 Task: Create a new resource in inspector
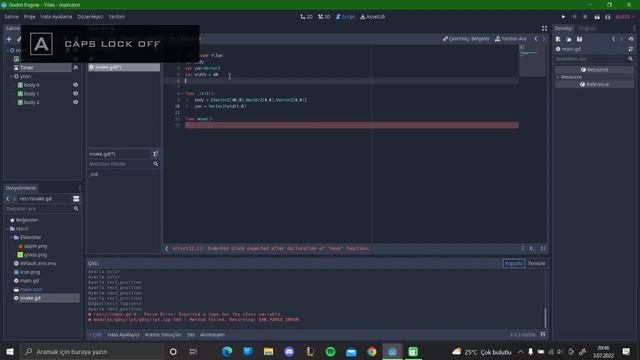[x=558, y=39]
